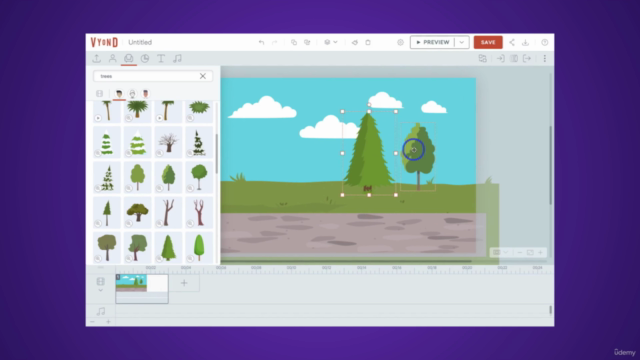Open the Character library tab
640x360 pixels.
tap(113, 58)
